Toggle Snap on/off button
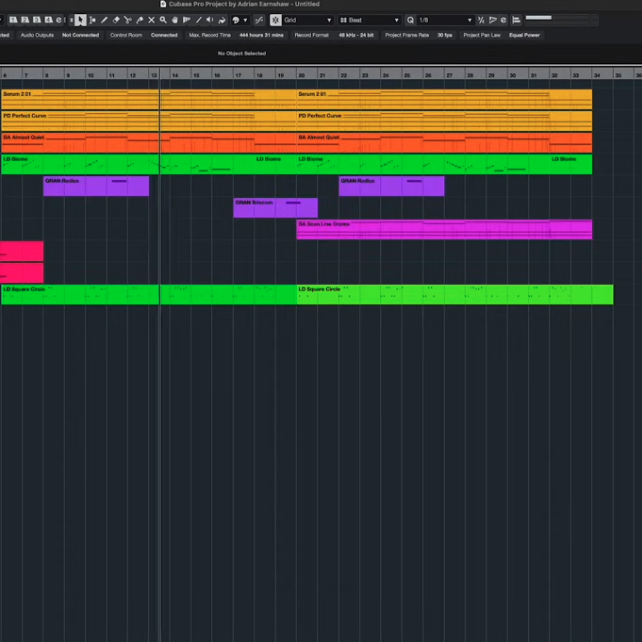Screen dimensions: 642x642 (276, 20)
